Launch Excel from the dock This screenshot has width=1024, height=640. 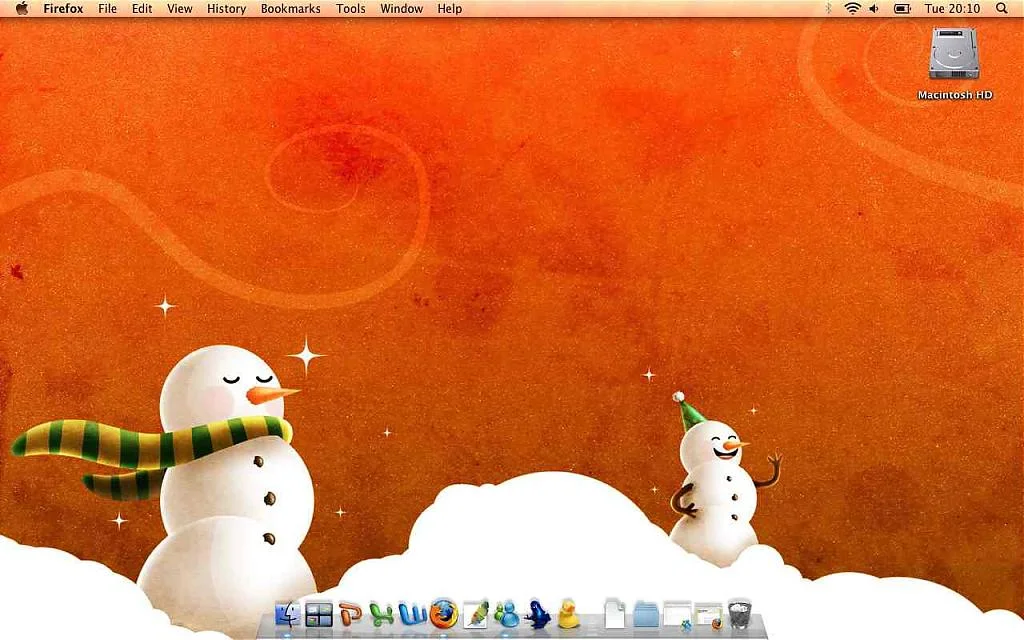[x=381, y=614]
